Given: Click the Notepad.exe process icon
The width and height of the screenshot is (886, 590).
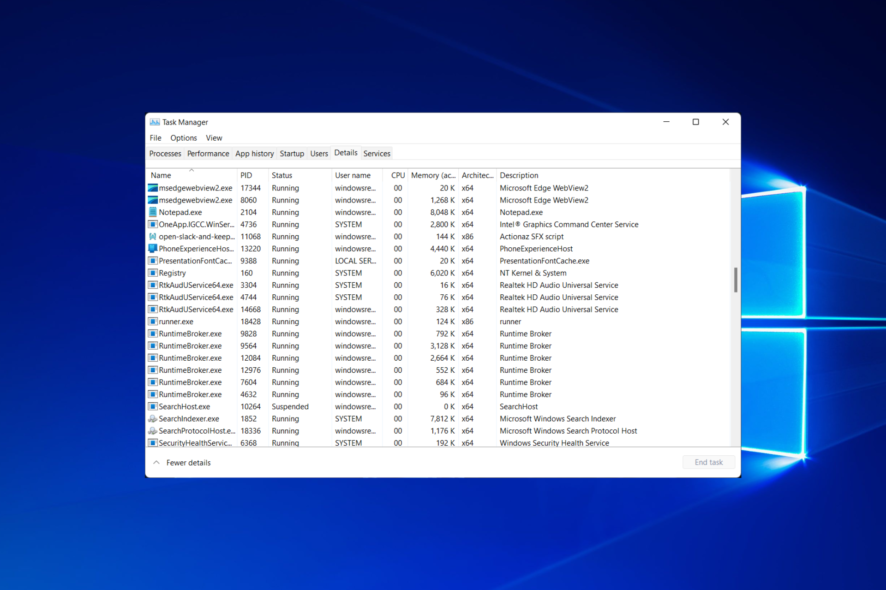Looking at the screenshot, I should click(x=153, y=212).
